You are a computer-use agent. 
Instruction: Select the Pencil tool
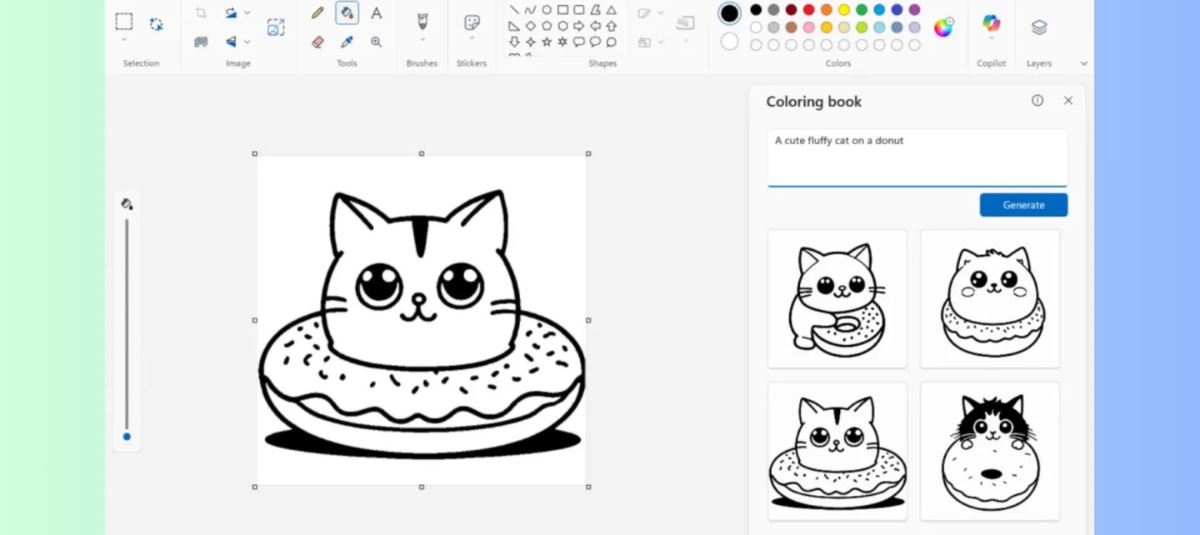[x=318, y=13]
